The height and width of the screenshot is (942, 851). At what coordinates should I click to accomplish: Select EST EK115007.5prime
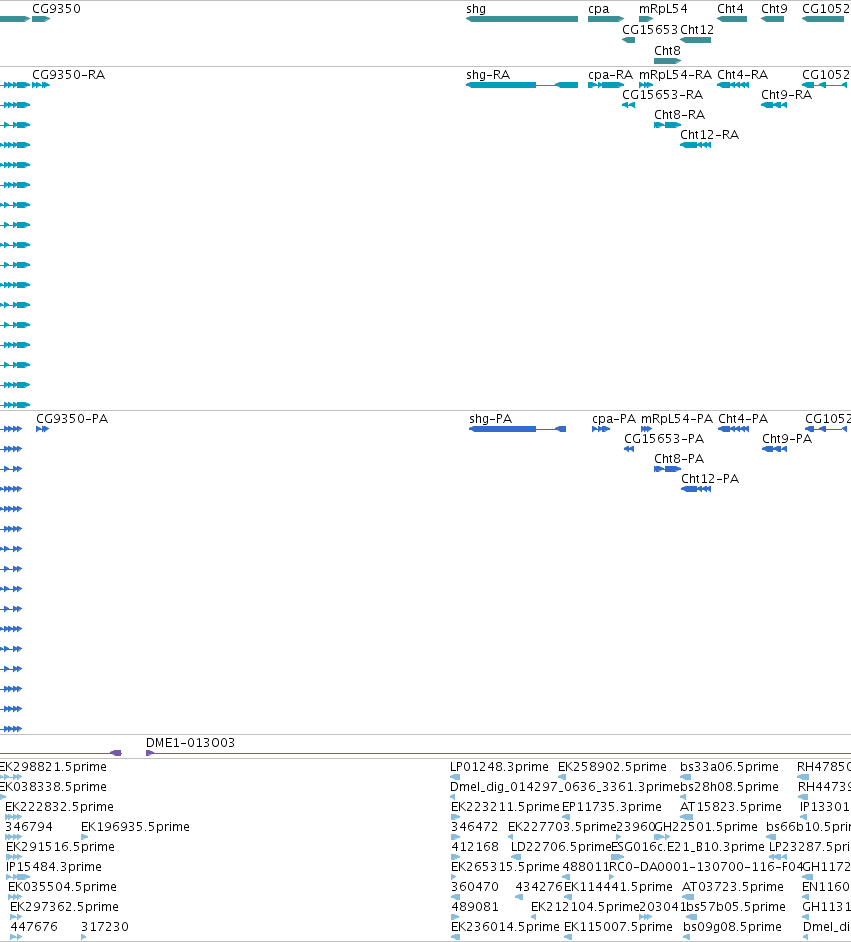618,927
